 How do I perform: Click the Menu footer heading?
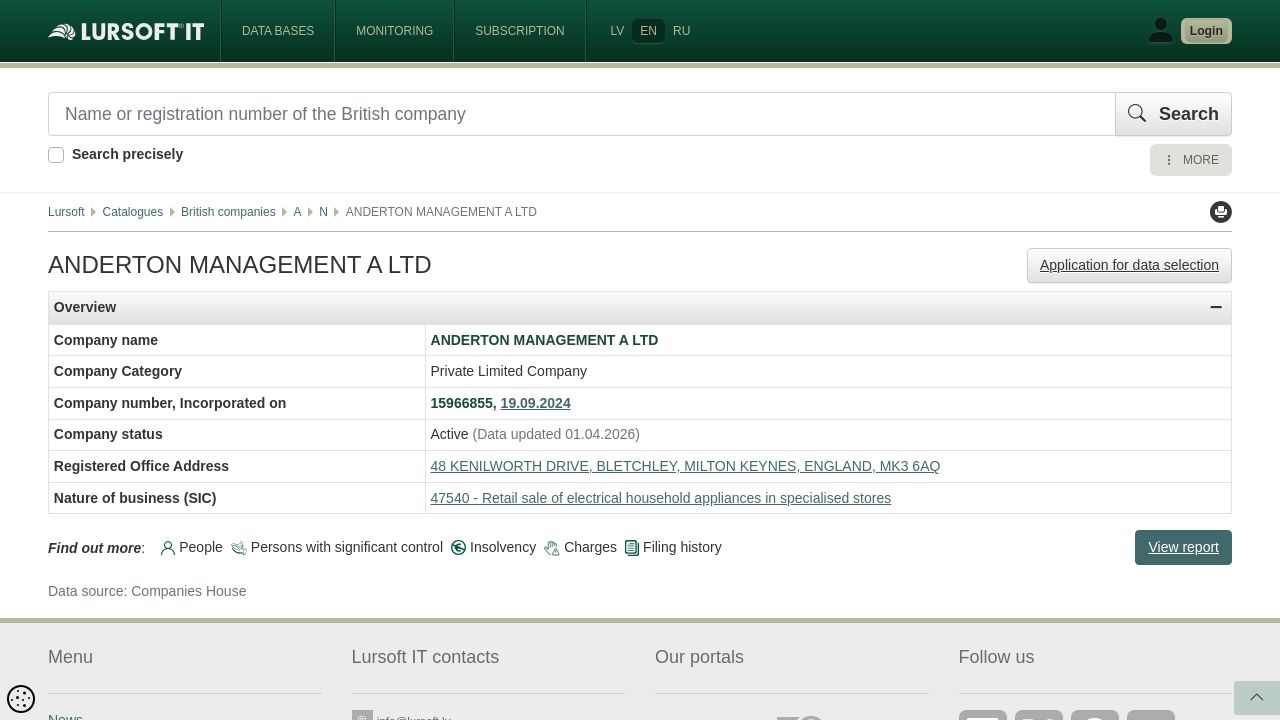pos(70,657)
